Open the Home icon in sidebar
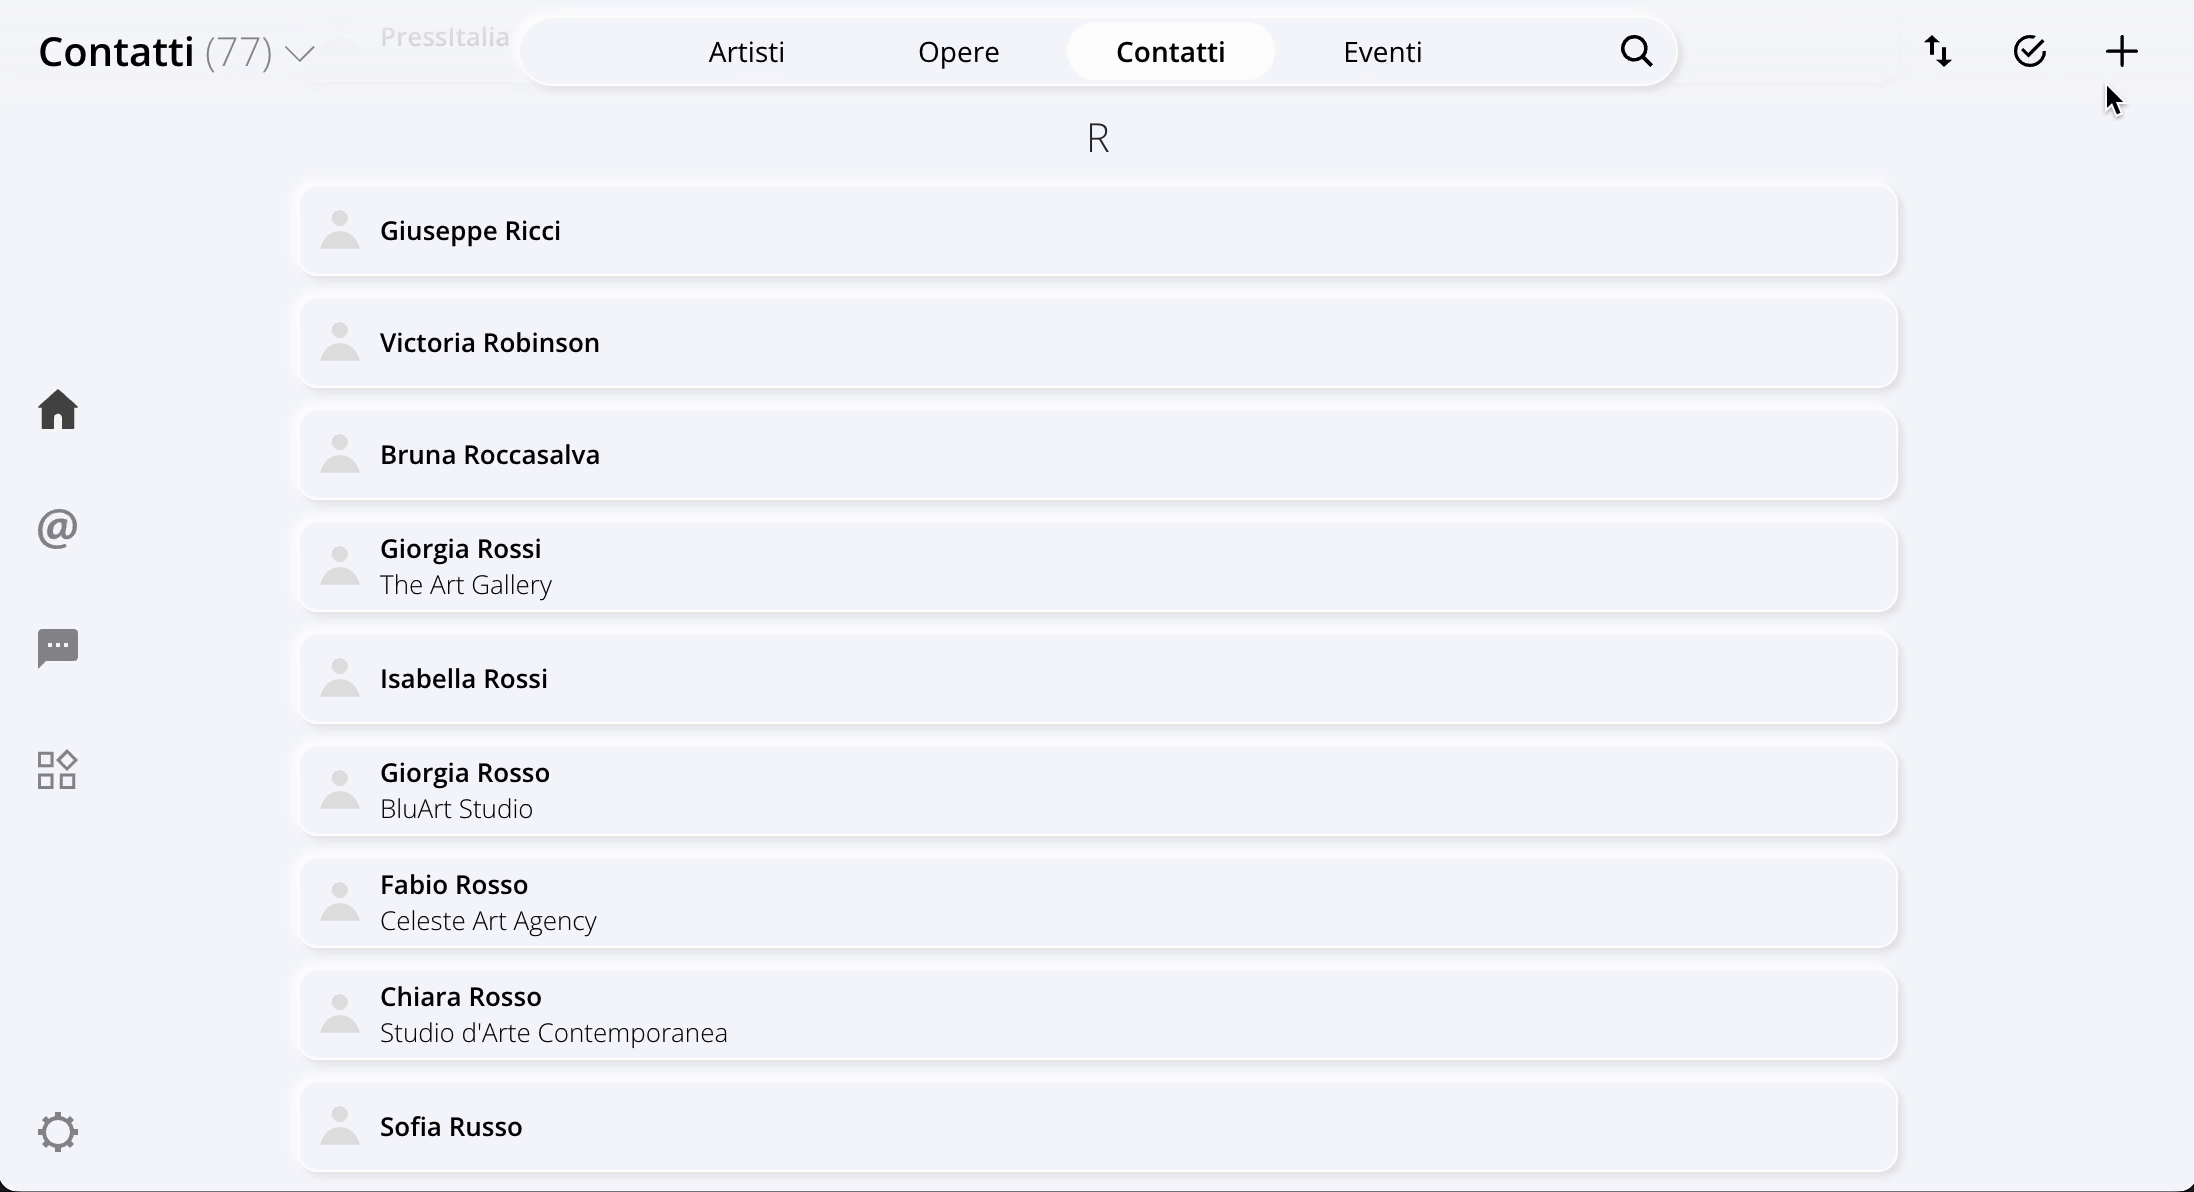Image resolution: width=2194 pixels, height=1192 pixels. click(58, 410)
